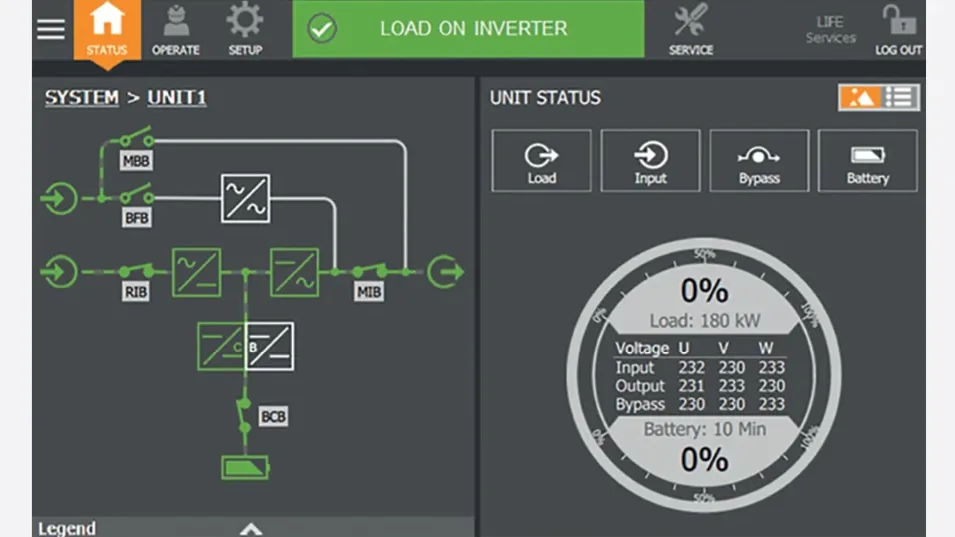Viewport: 955px width, 537px height.
Task: Click the UNIT STATUS heading
Action: [545, 97]
